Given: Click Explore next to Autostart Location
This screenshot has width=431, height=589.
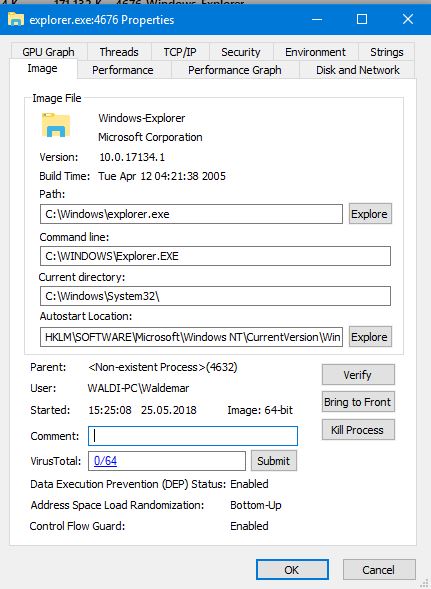Looking at the screenshot, I should click(370, 337).
